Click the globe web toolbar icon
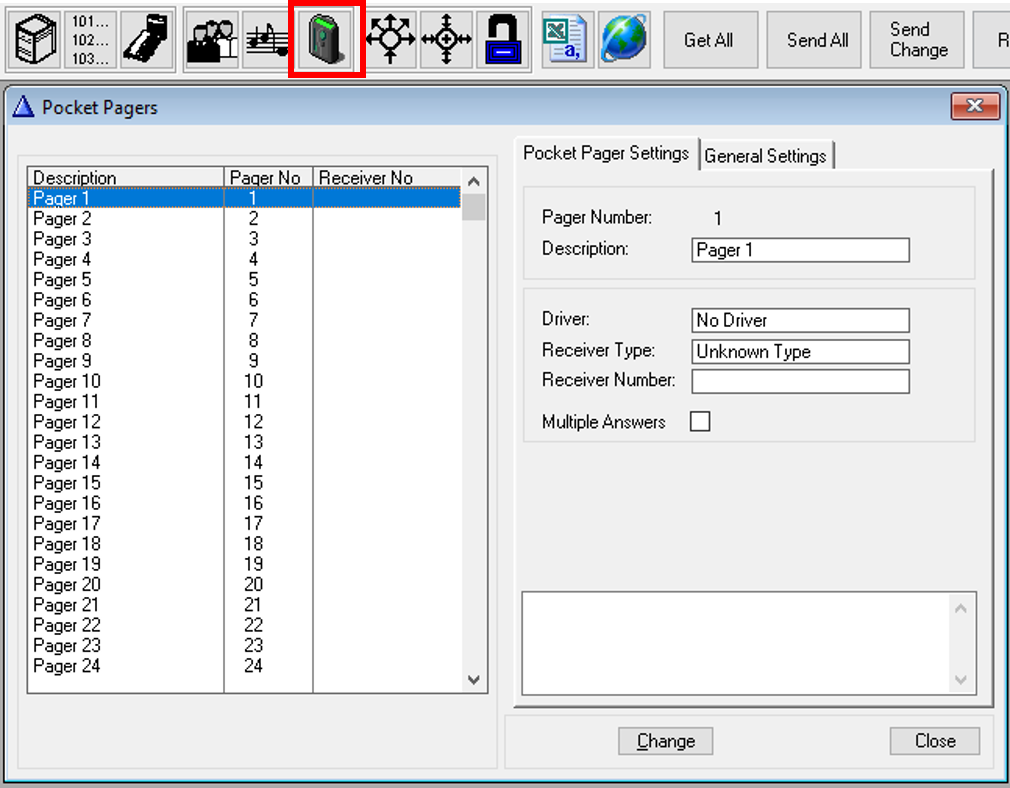 624,40
